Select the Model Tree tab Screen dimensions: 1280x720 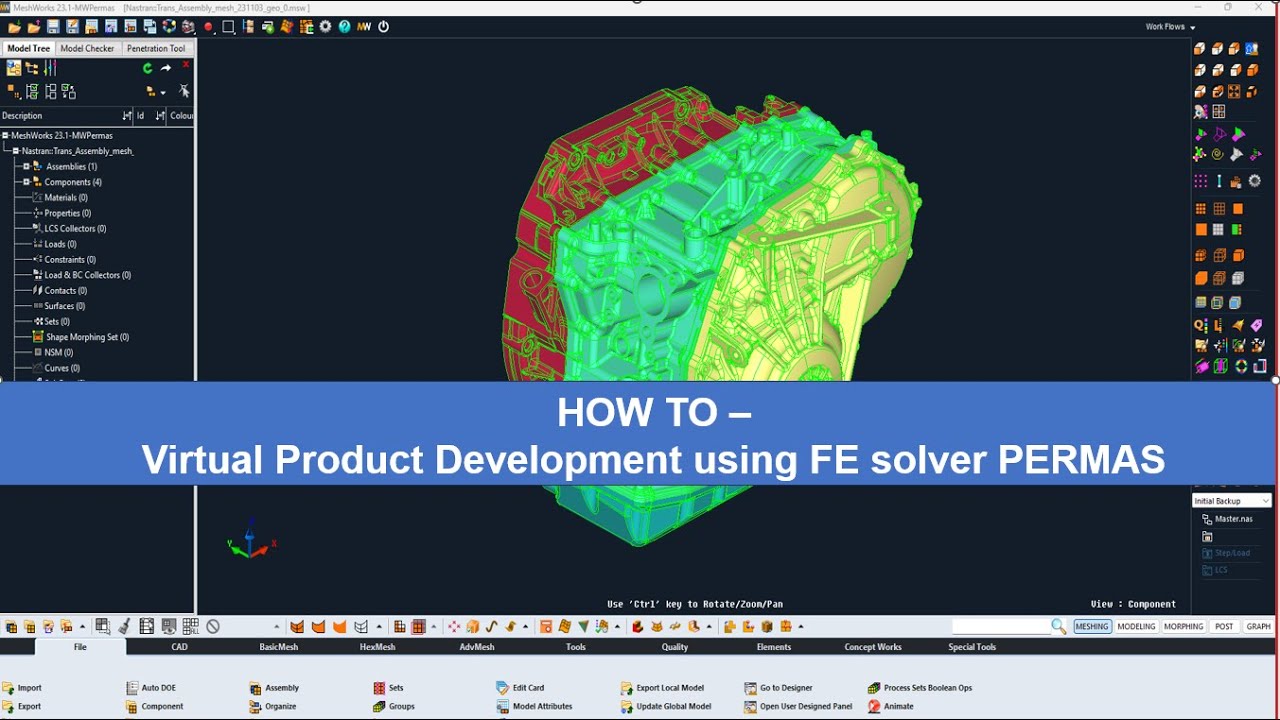[28, 48]
